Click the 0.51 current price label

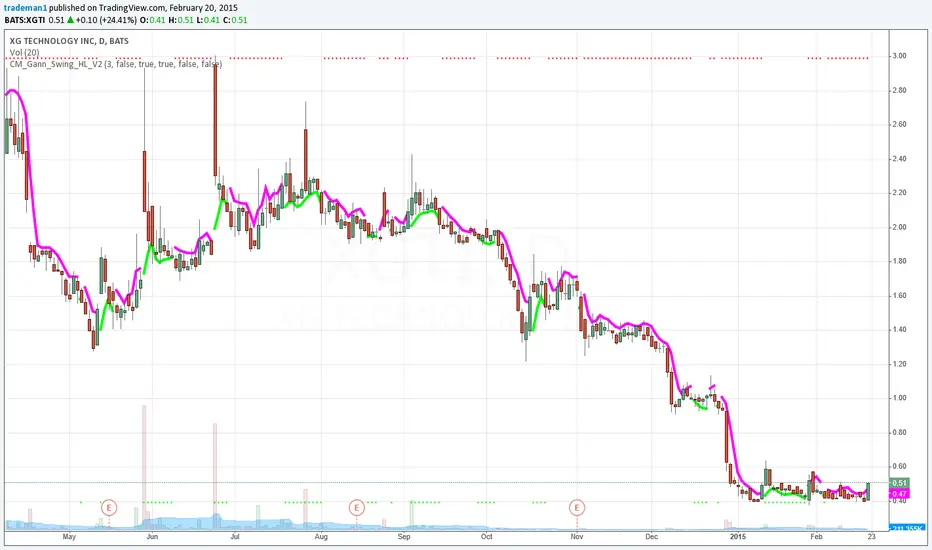tap(900, 483)
